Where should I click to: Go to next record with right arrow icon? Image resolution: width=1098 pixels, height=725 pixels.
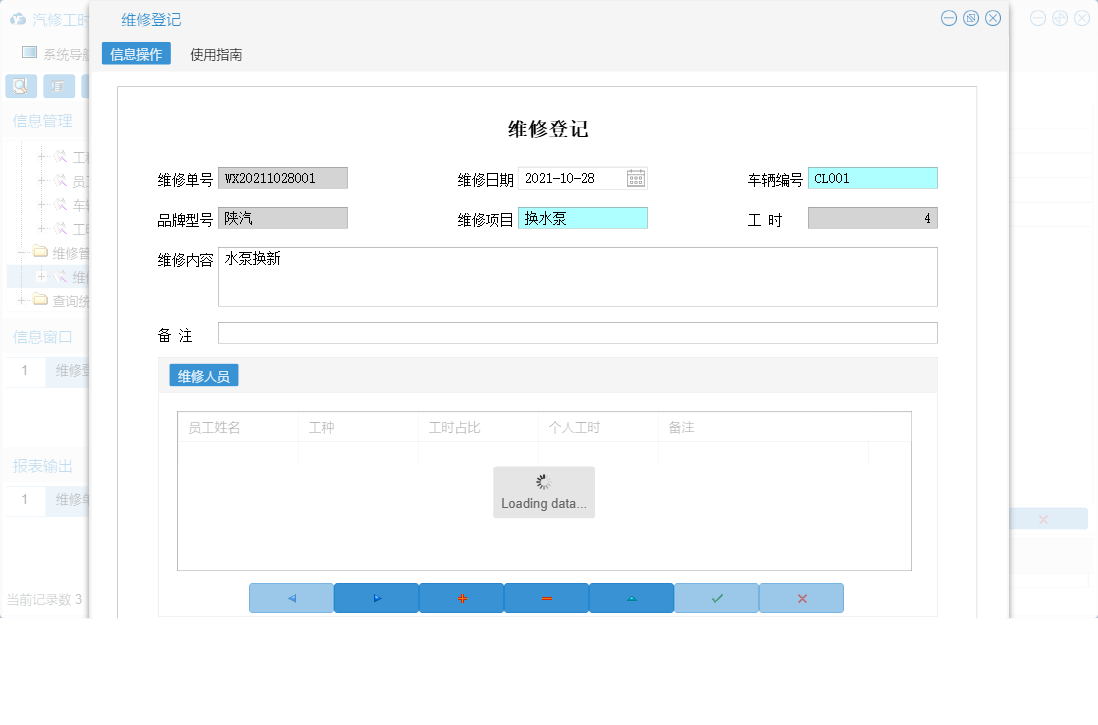coord(376,597)
